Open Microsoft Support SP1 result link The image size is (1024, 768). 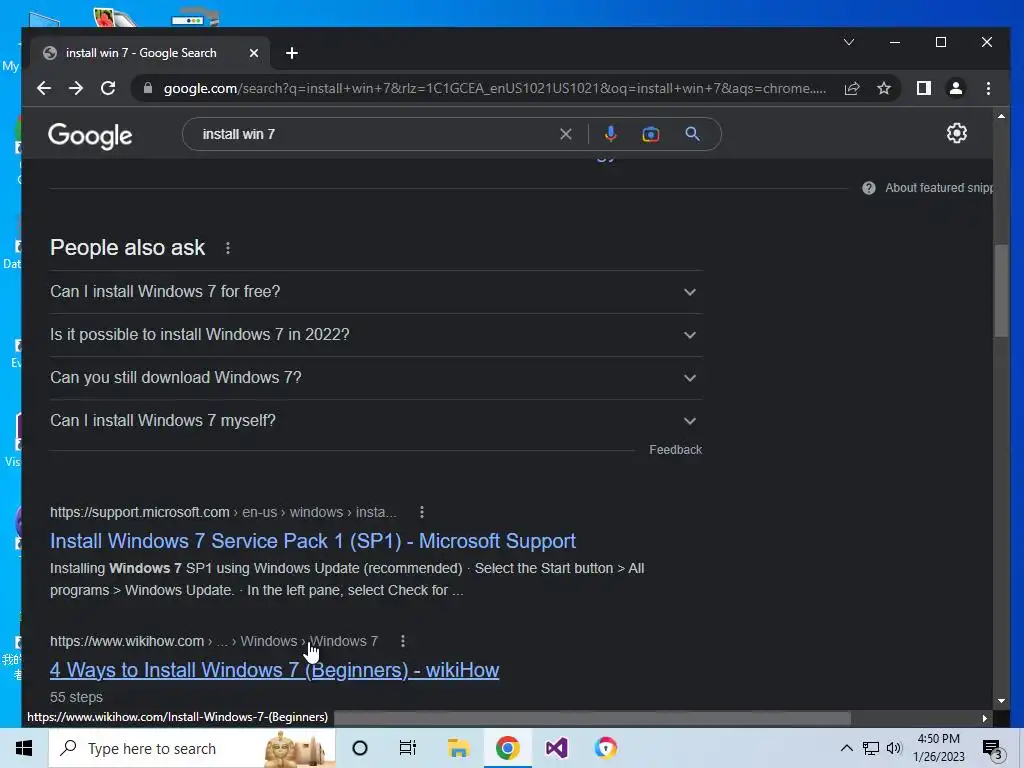pos(313,541)
